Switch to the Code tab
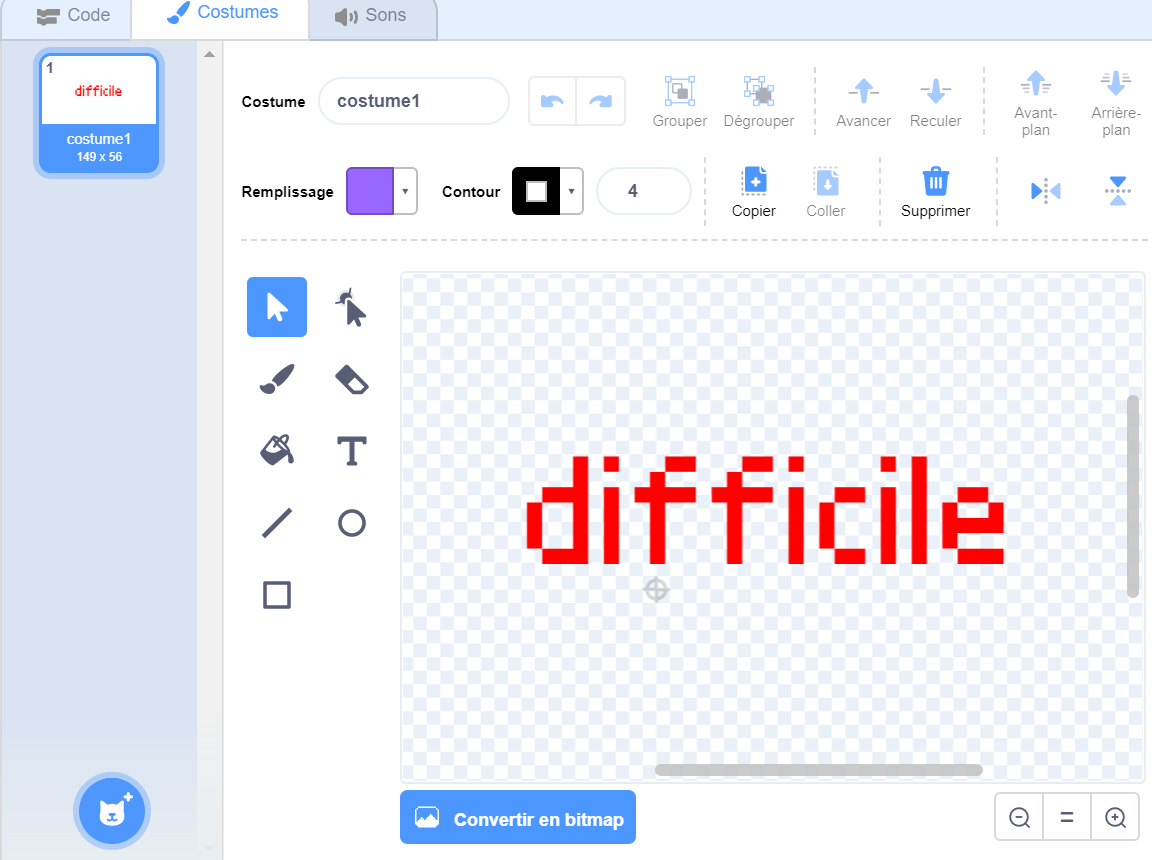The width and height of the screenshot is (1152, 860). (74, 16)
